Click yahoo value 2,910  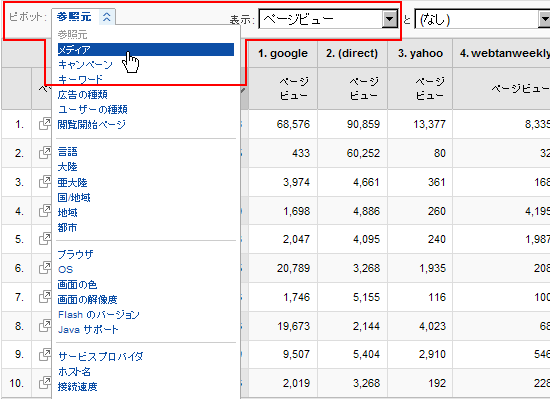432,354
